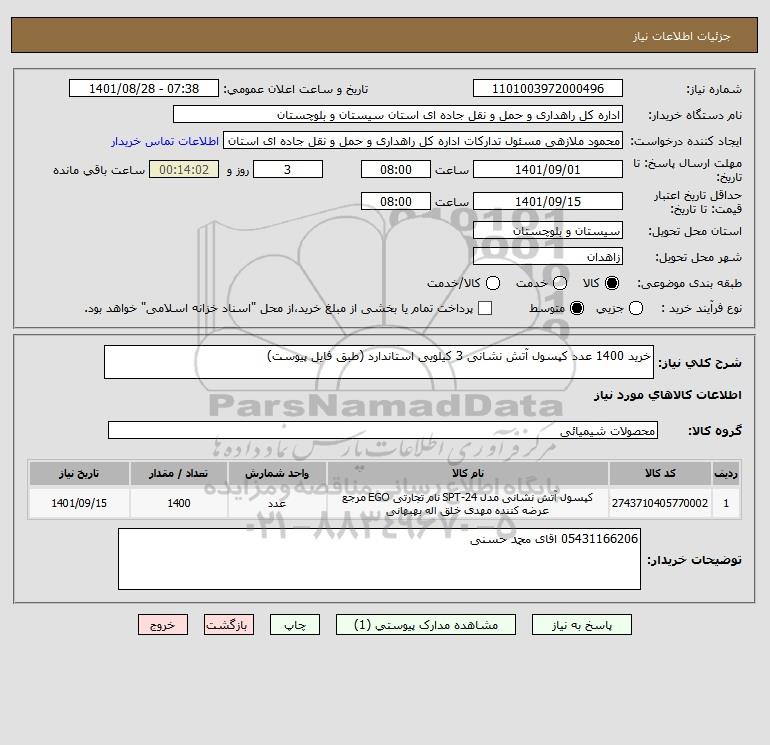Click the buyer organization name field
This screenshot has height=745, width=770.
pos(398,114)
